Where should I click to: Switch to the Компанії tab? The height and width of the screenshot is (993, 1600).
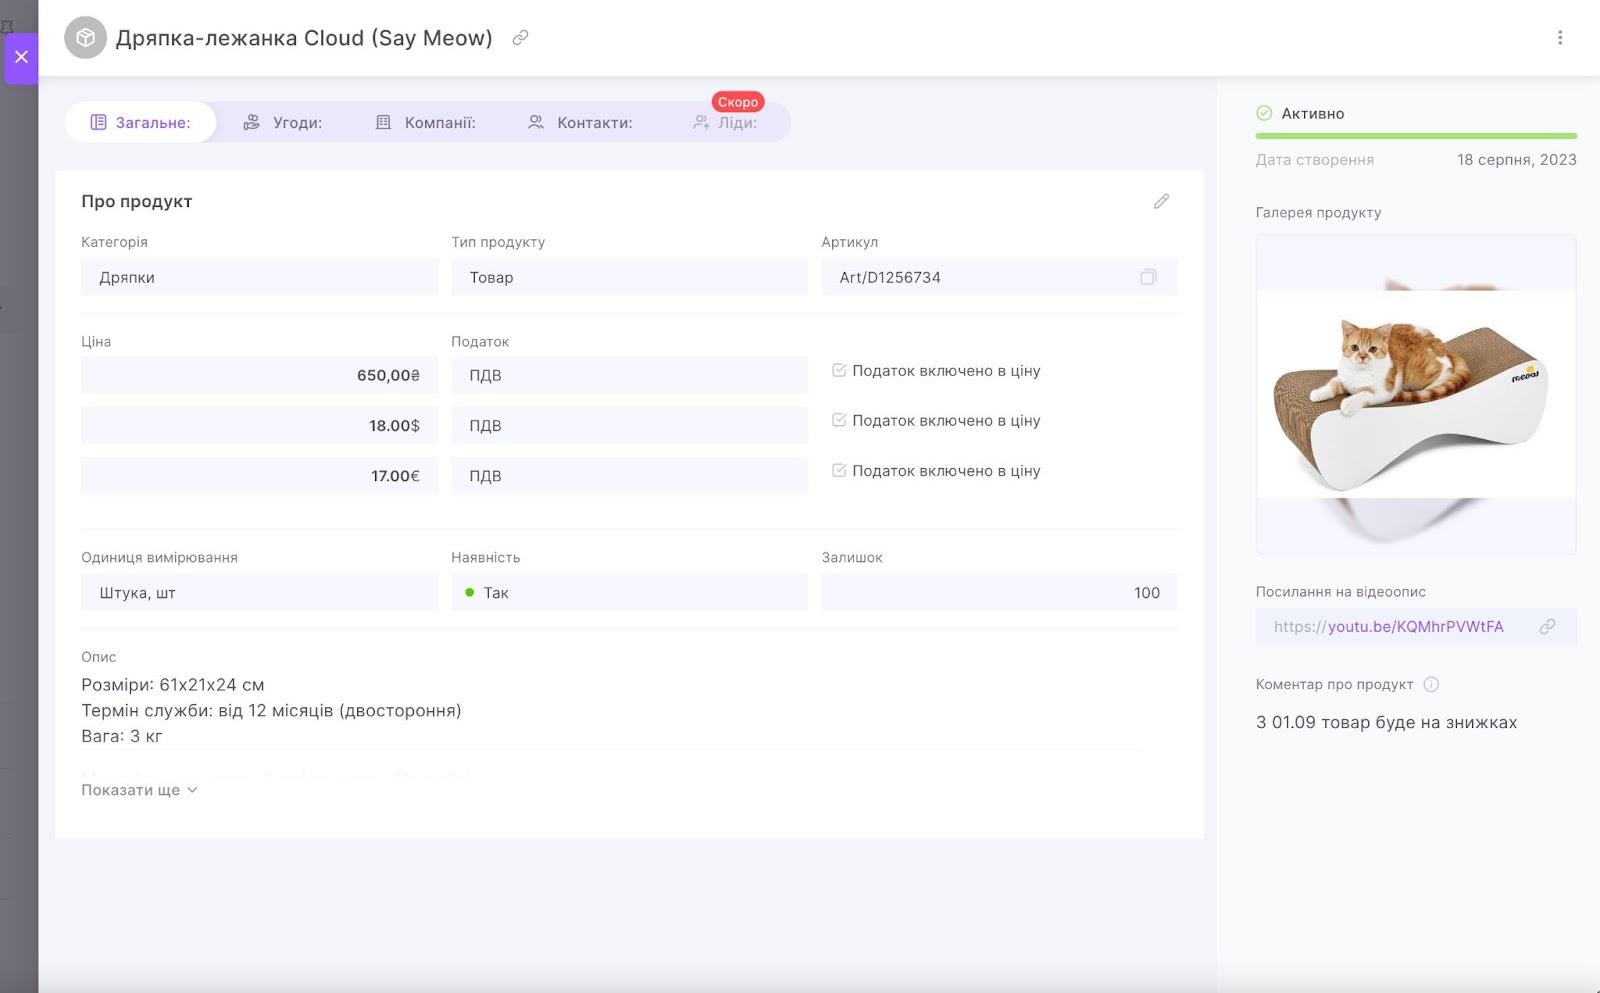(425, 123)
